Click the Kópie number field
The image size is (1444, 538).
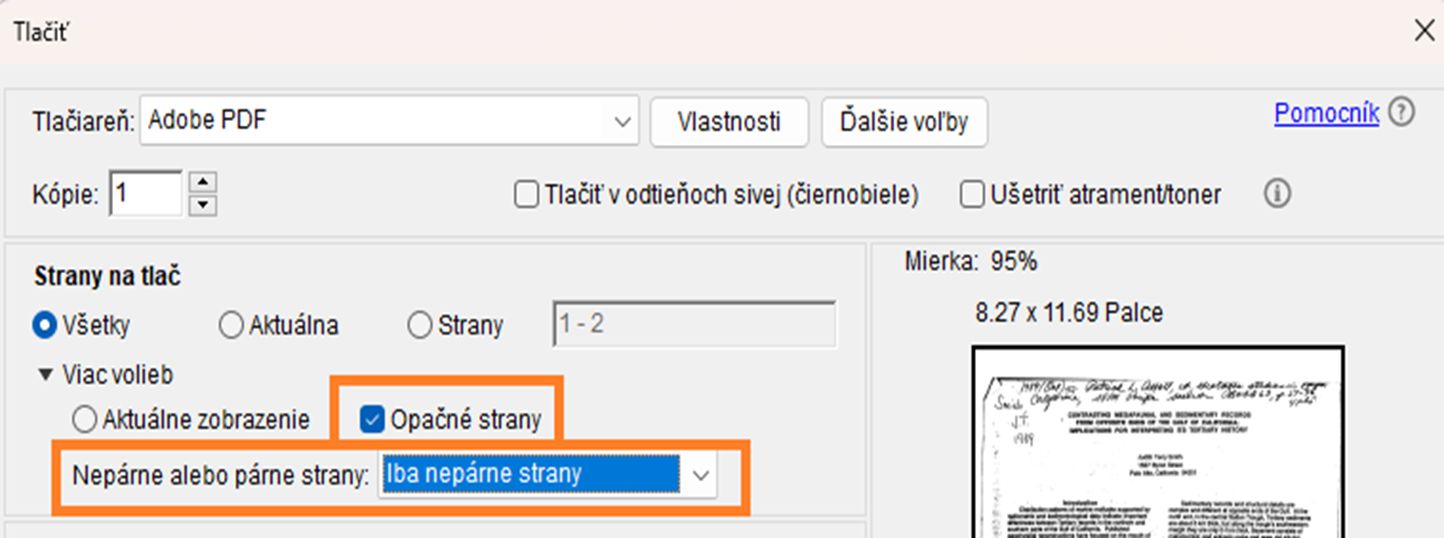click(146, 194)
